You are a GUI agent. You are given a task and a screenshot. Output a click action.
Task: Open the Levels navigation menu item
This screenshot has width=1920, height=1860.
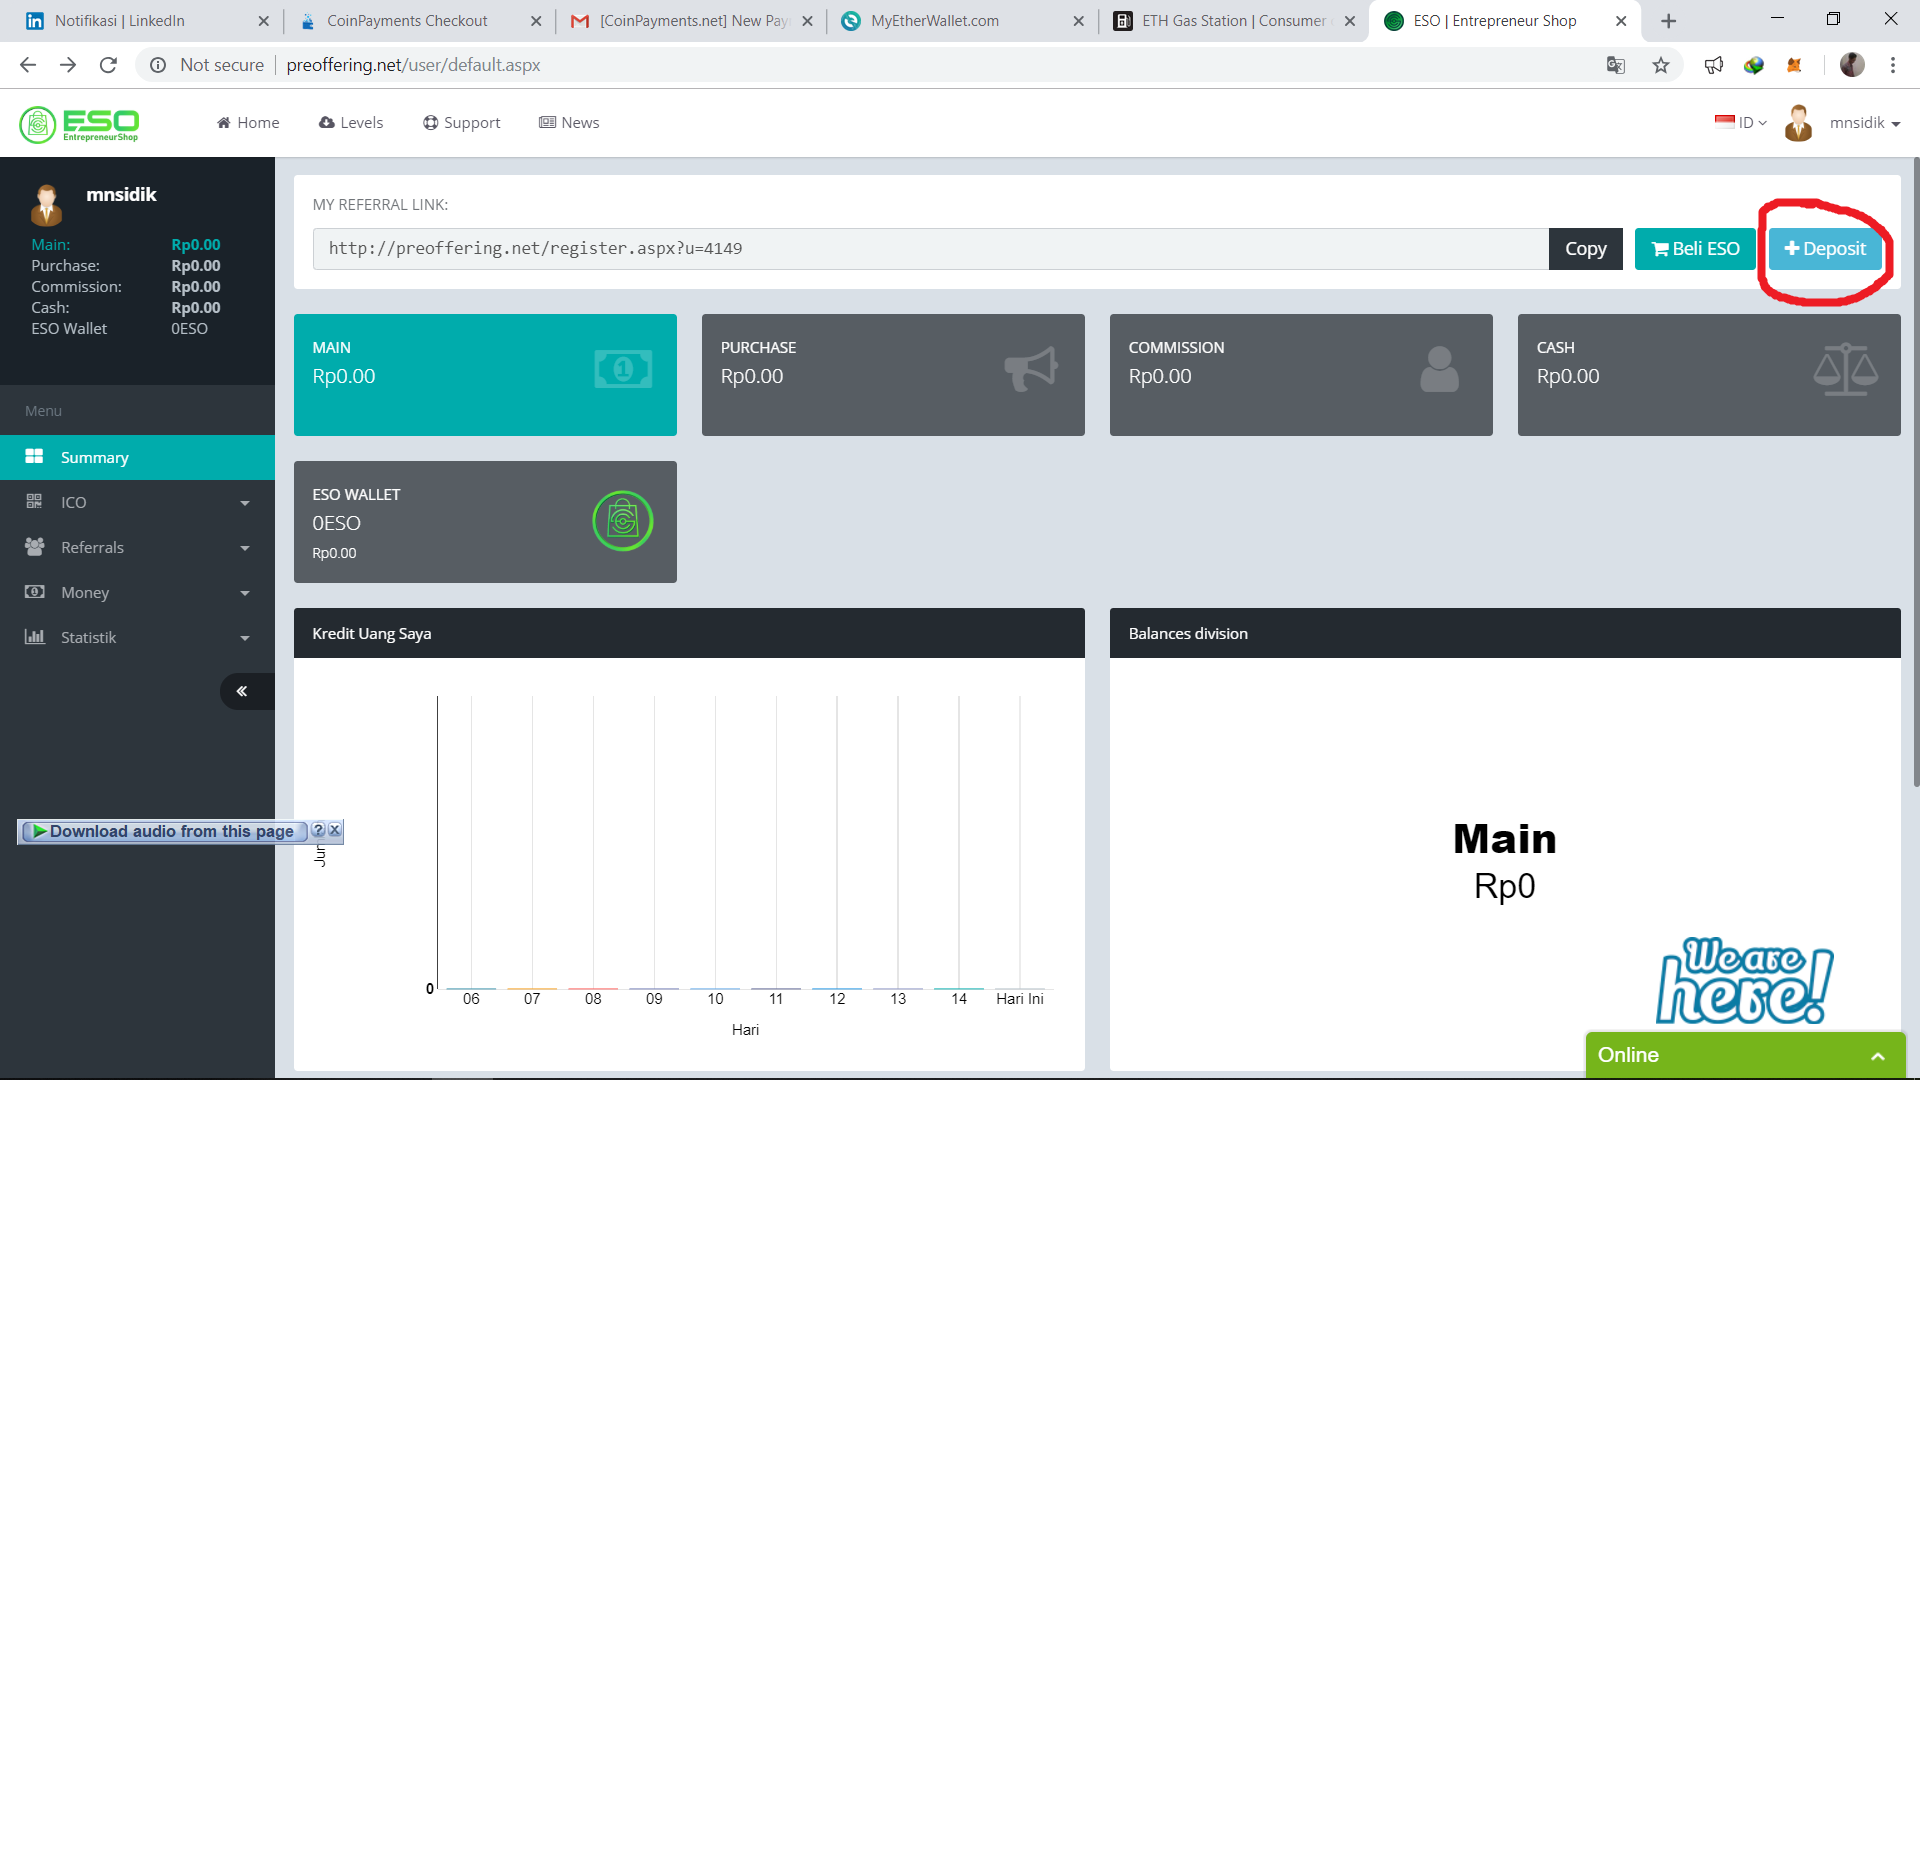[x=351, y=123]
